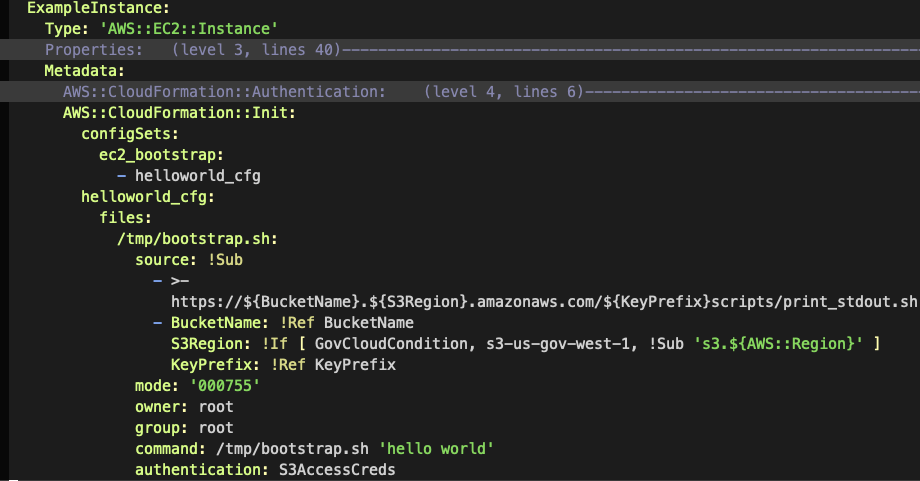Click the !Ref KeyPrefix value
The width and height of the screenshot is (920, 481).
[333, 365]
